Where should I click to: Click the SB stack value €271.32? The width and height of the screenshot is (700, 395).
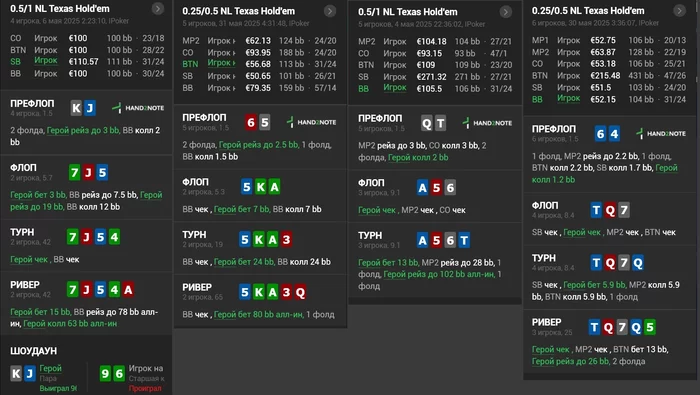[431, 77]
